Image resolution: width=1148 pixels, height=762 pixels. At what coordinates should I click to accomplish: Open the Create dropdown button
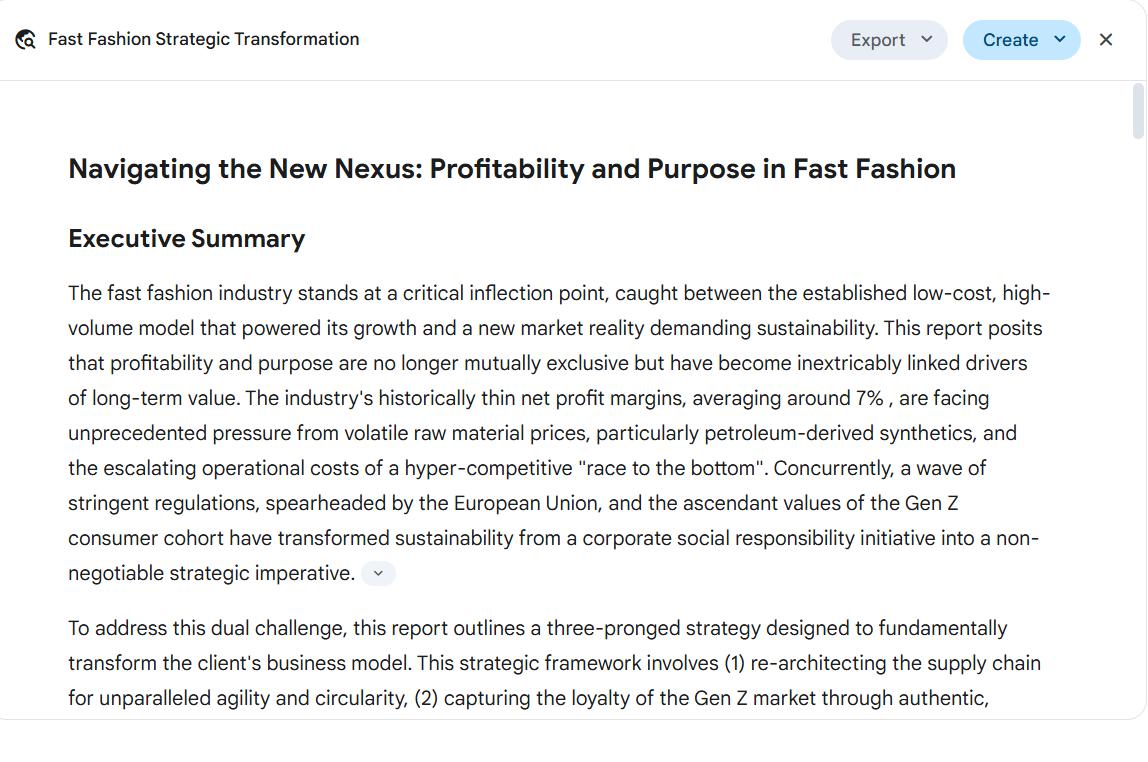tap(1021, 40)
